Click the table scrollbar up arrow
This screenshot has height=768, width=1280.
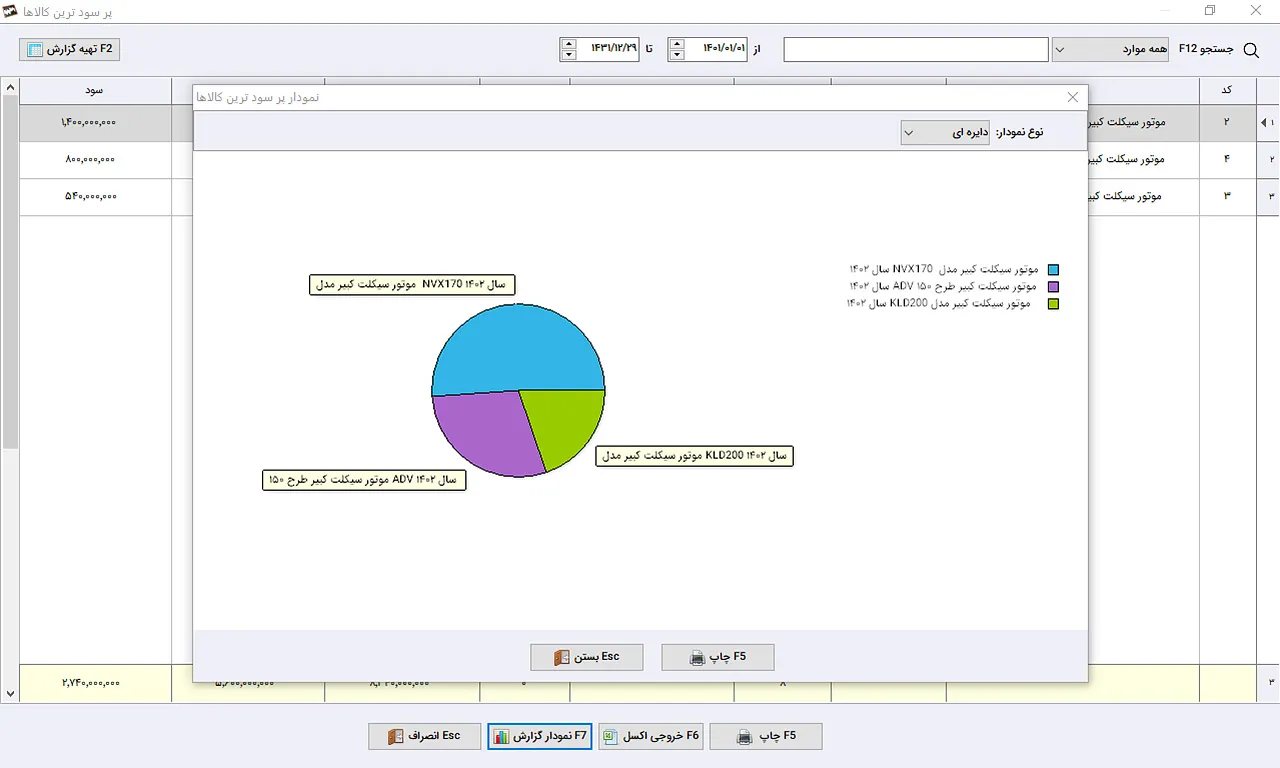(10, 87)
